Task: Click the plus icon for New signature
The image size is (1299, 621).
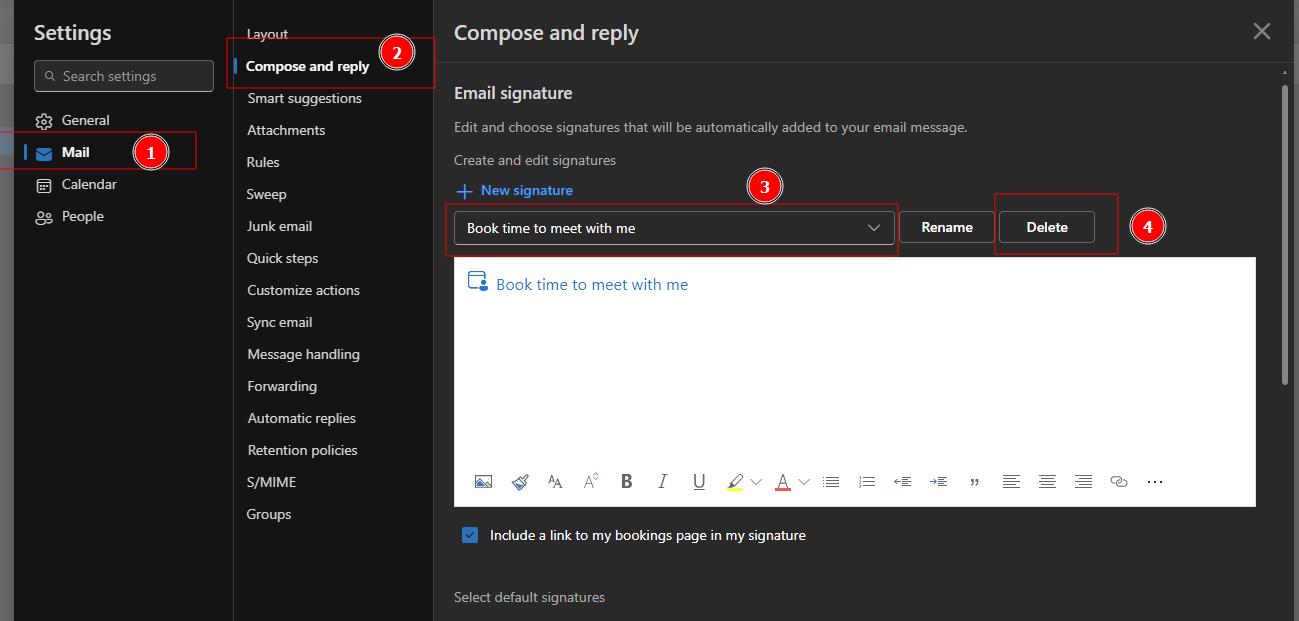Action: point(464,191)
